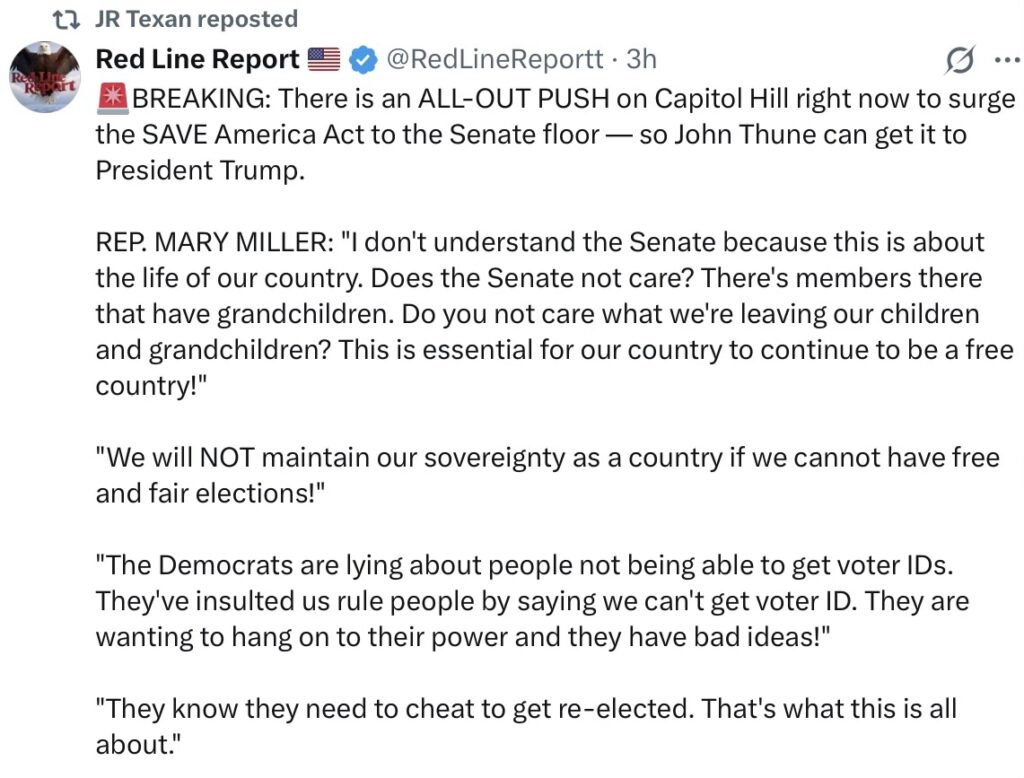Click the blue verified checkmark badge
The width and height of the screenshot is (1024, 778).
point(363,60)
